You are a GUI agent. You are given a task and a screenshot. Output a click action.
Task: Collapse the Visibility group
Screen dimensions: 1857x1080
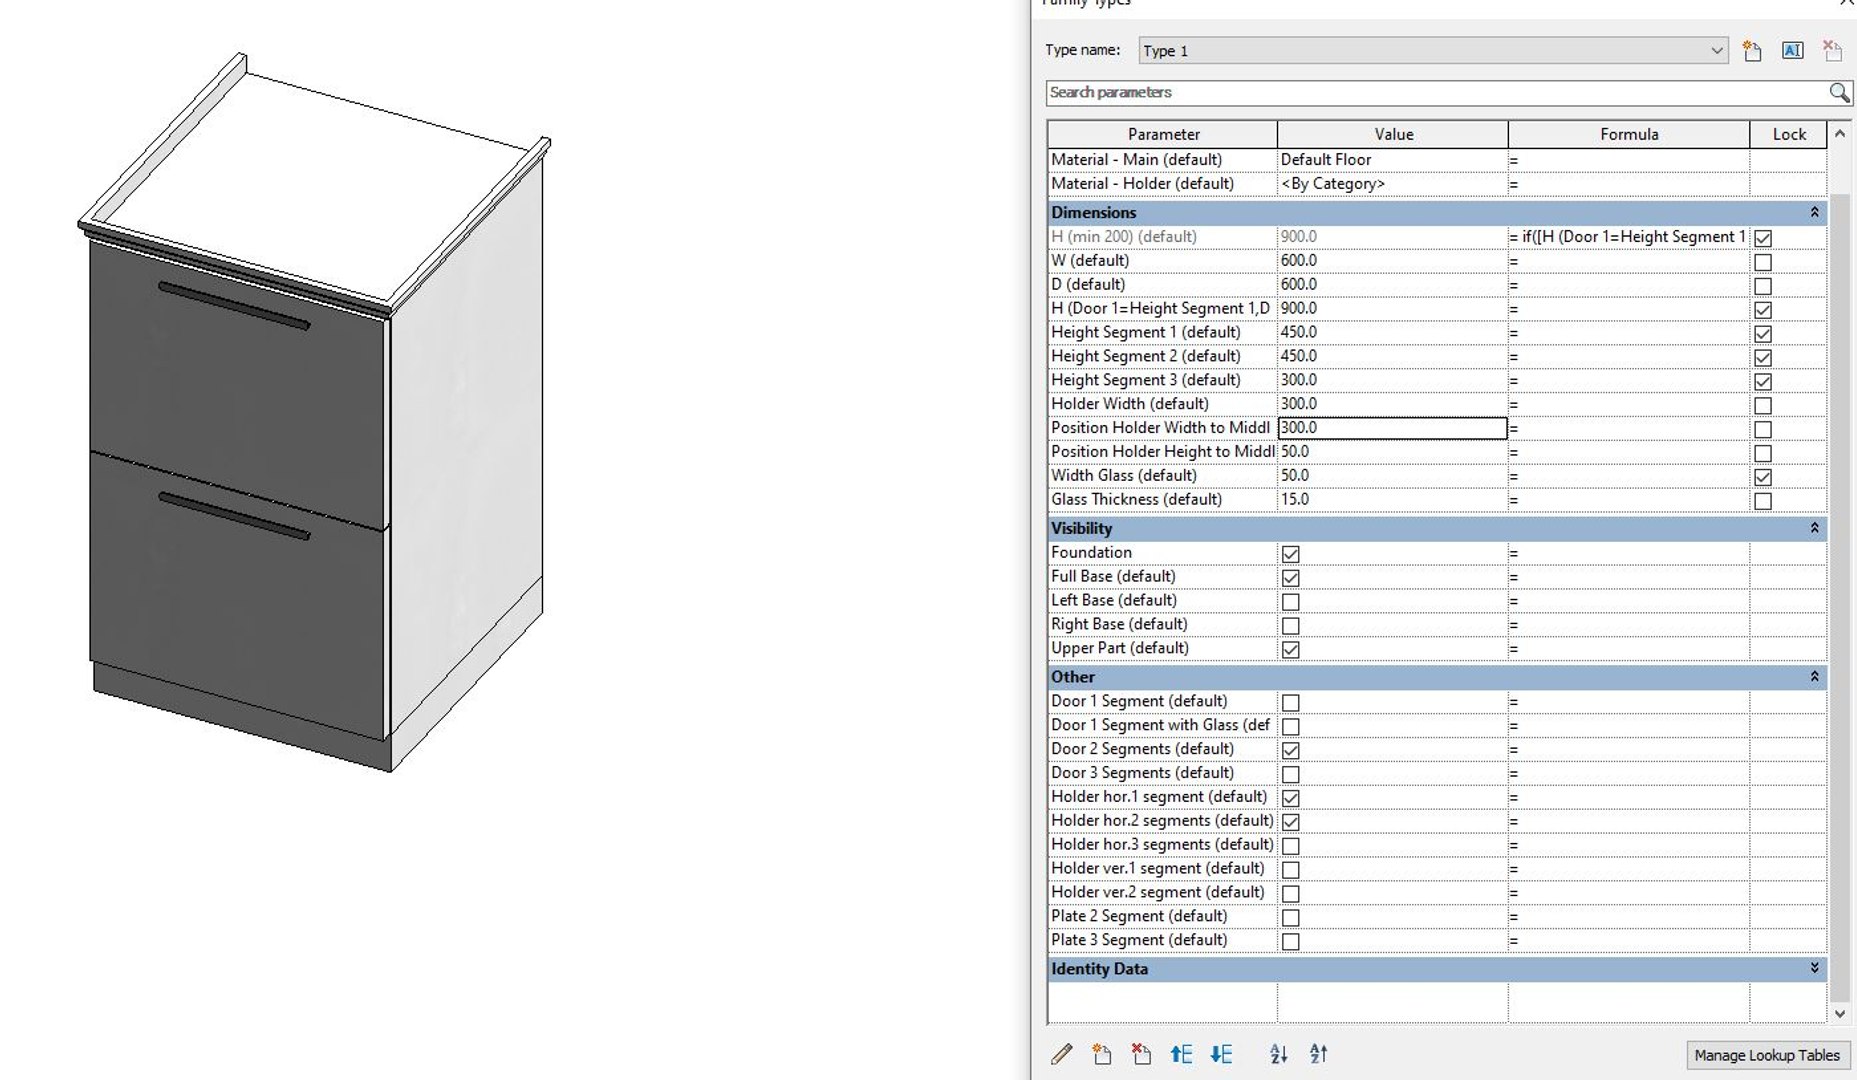pos(1814,528)
